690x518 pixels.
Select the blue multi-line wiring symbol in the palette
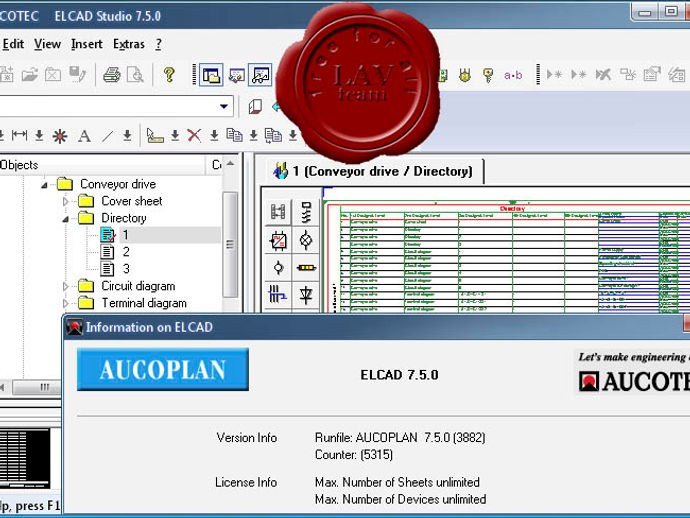[x=278, y=294]
